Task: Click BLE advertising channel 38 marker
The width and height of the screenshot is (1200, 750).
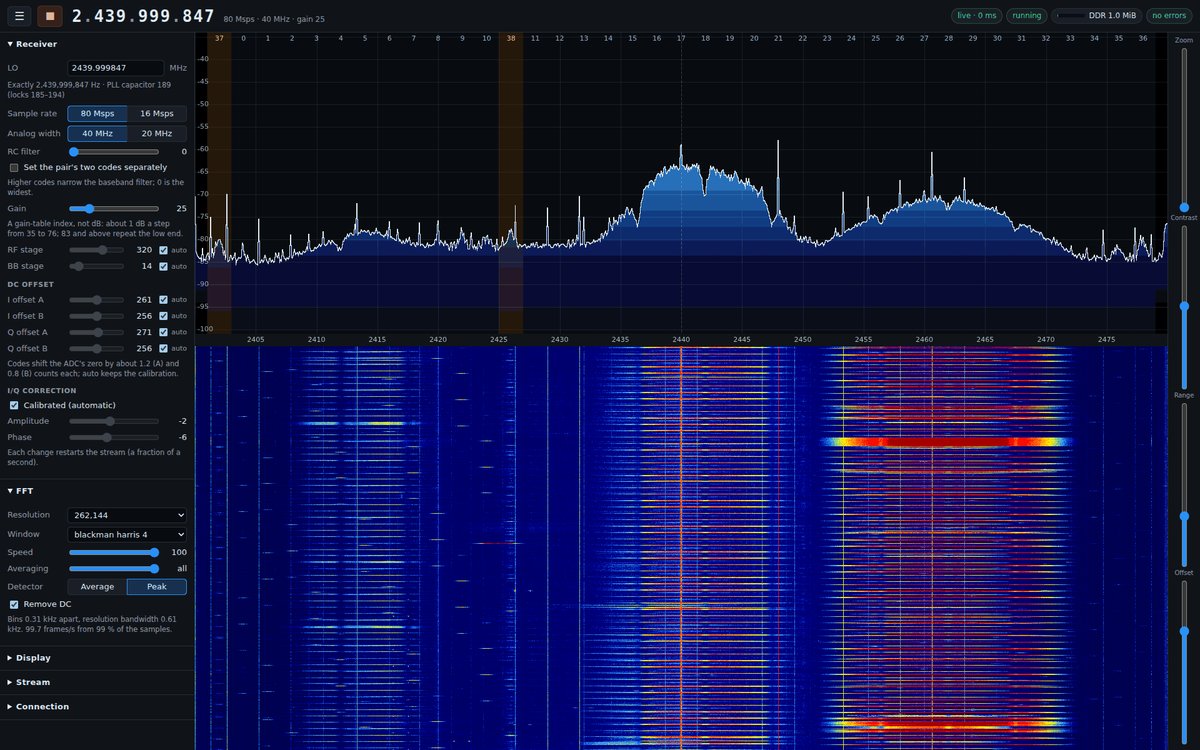Action: [x=511, y=38]
